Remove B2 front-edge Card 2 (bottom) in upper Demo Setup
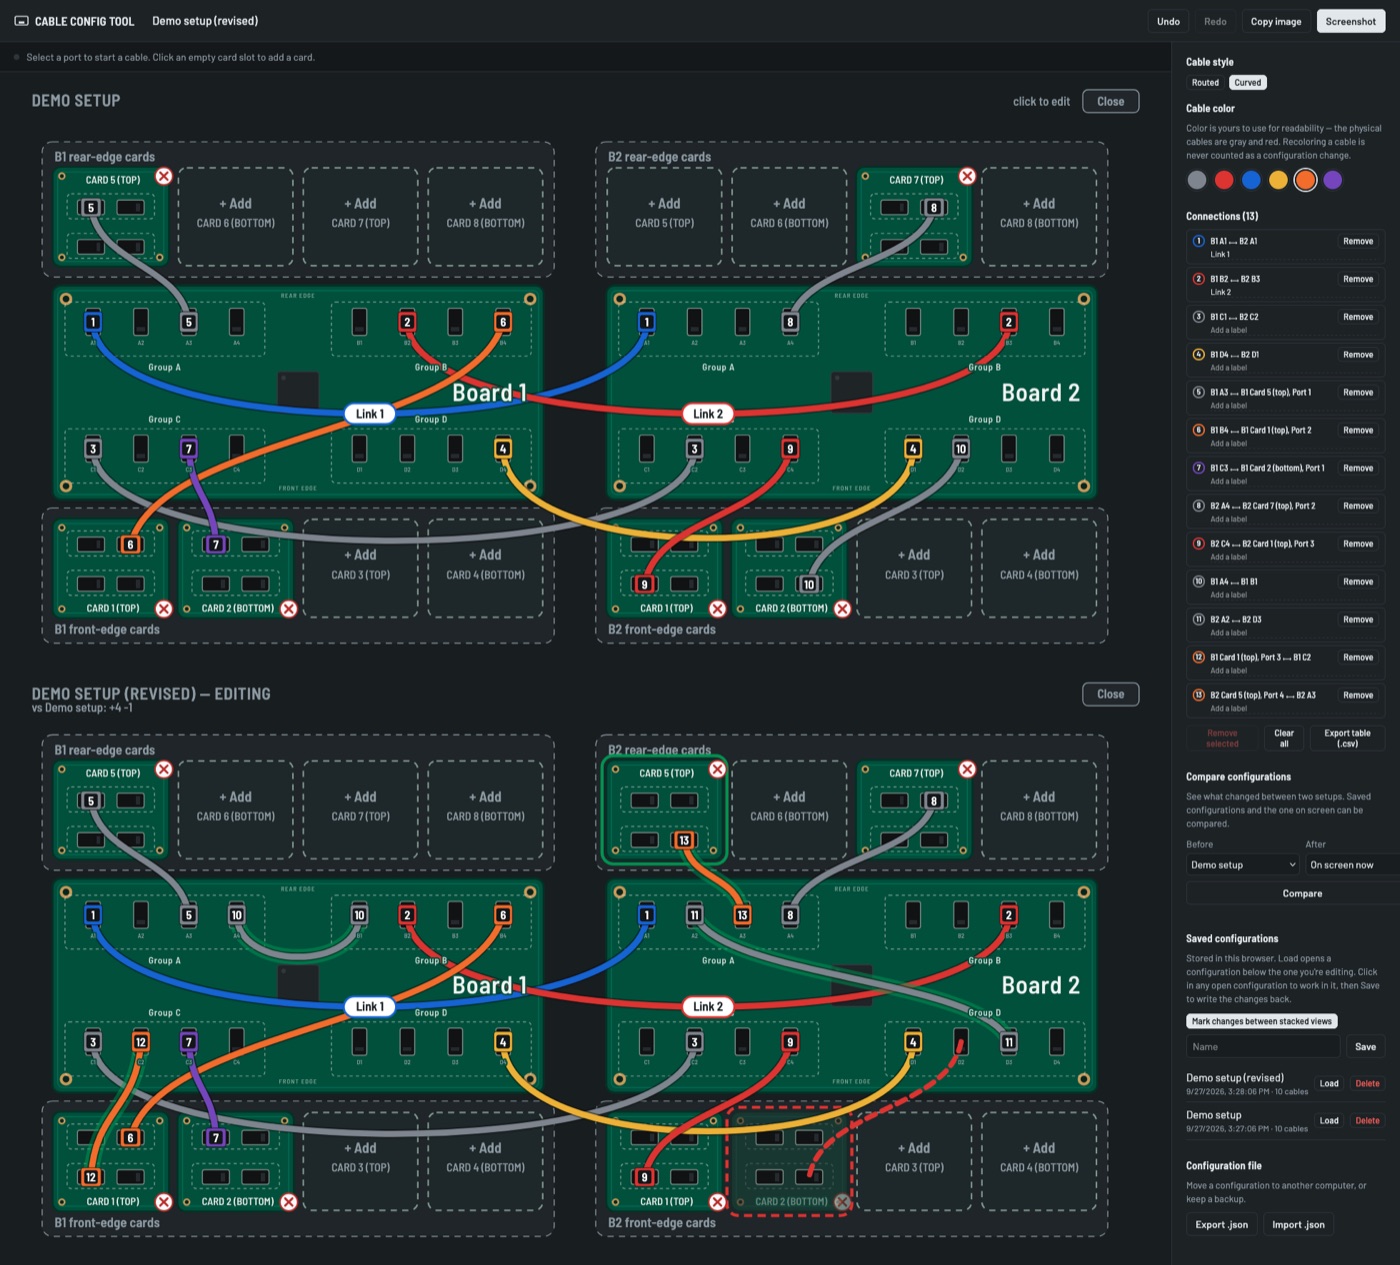The width and height of the screenshot is (1400, 1265). coord(842,609)
